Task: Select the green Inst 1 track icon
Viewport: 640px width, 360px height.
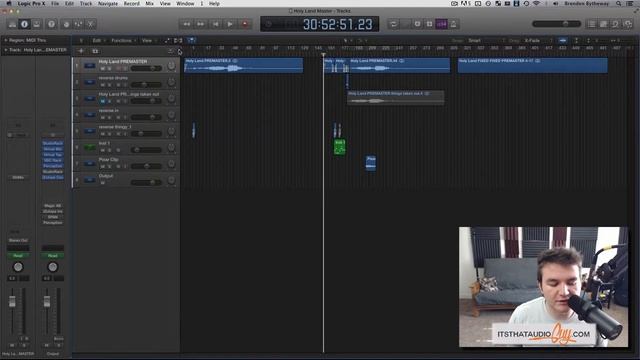Action: pos(89,147)
